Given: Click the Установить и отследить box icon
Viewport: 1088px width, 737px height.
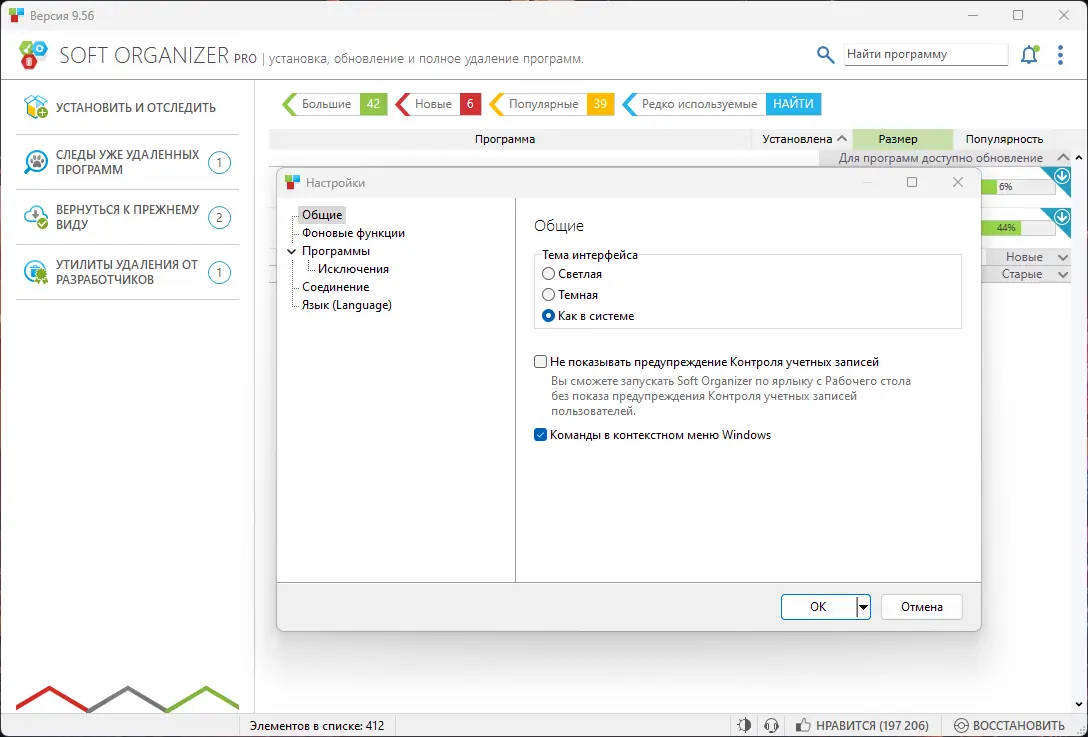Looking at the screenshot, I should 35,107.
